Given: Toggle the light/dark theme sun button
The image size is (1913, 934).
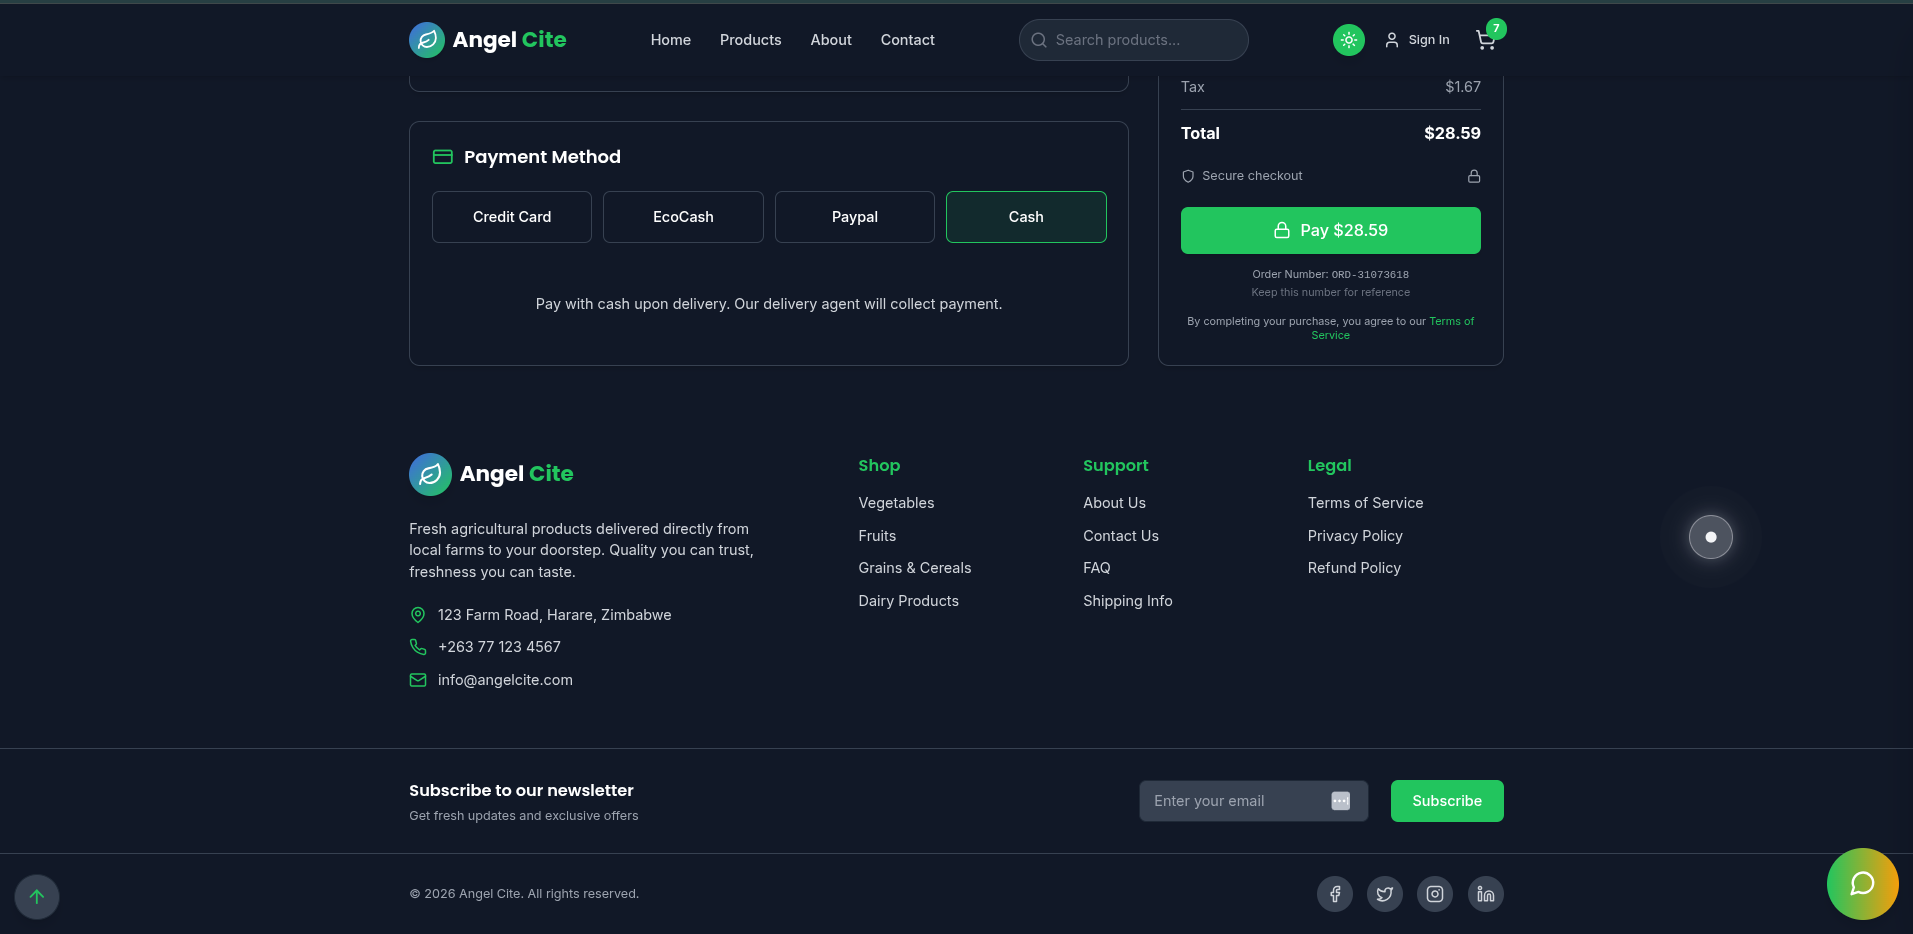Looking at the screenshot, I should (x=1348, y=40).
